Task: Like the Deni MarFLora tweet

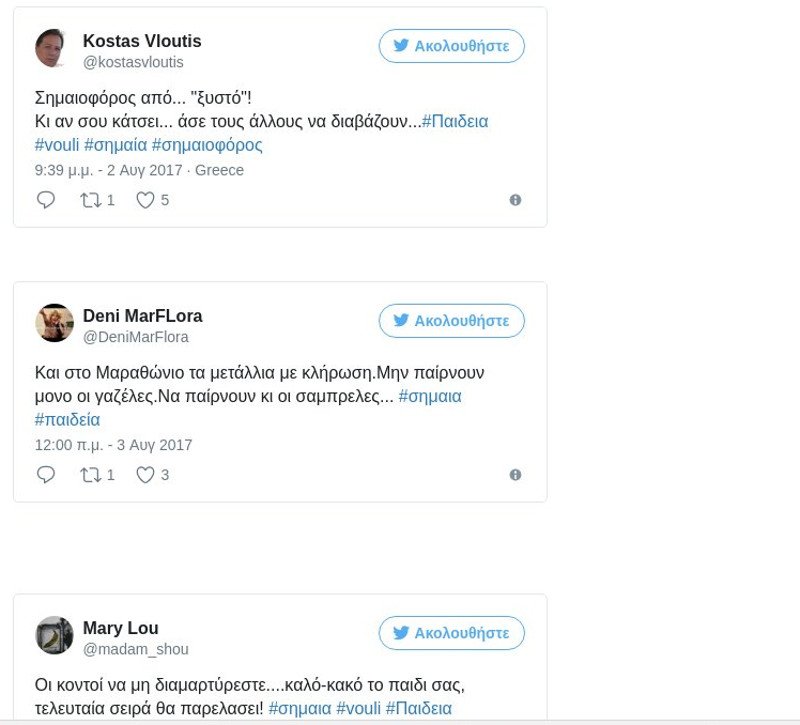Action: tap(145, 474)
